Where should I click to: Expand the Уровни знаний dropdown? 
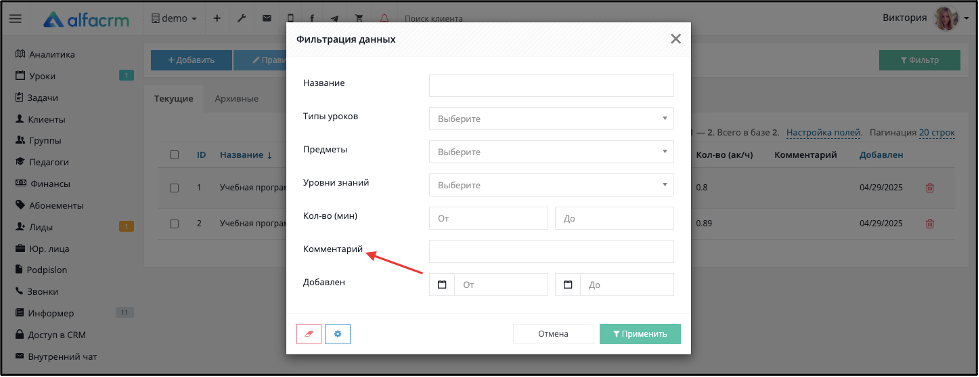click(551, 185)
